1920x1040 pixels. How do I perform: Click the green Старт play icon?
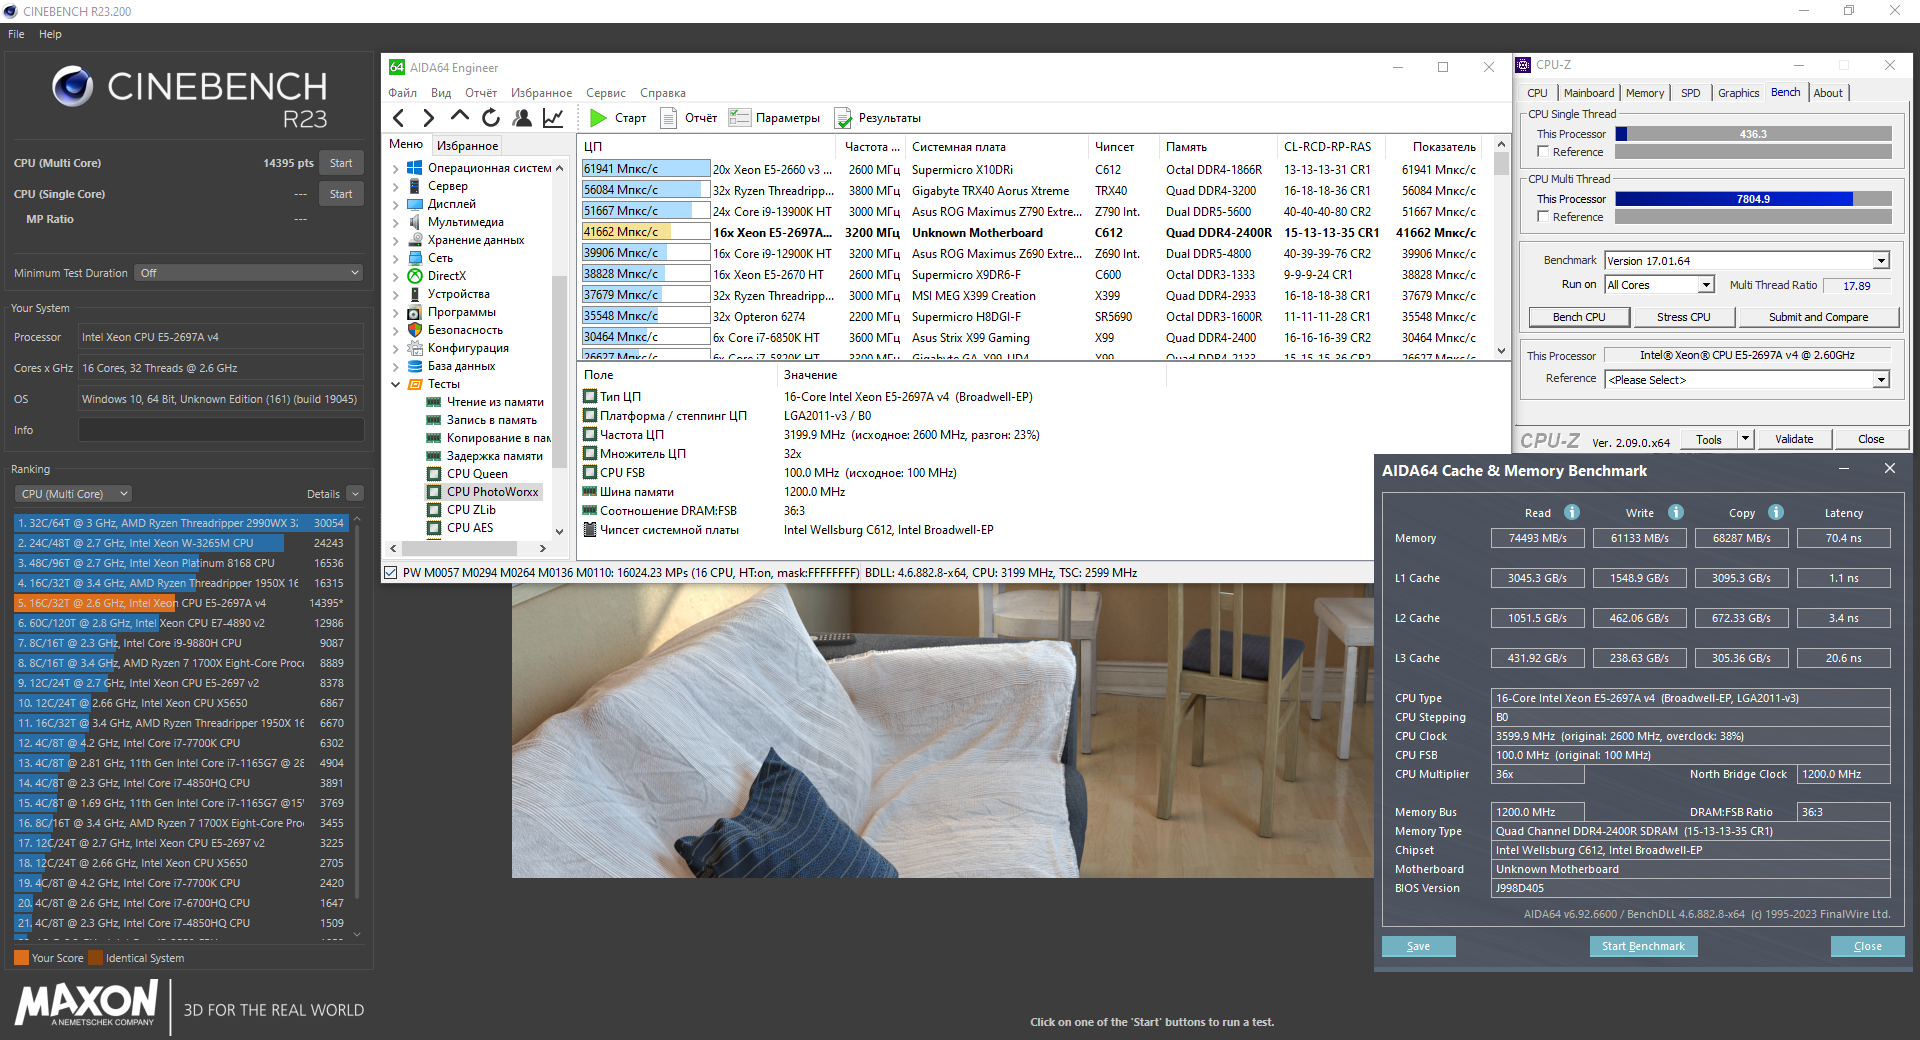pyautogui.click(x=598, y=118)
